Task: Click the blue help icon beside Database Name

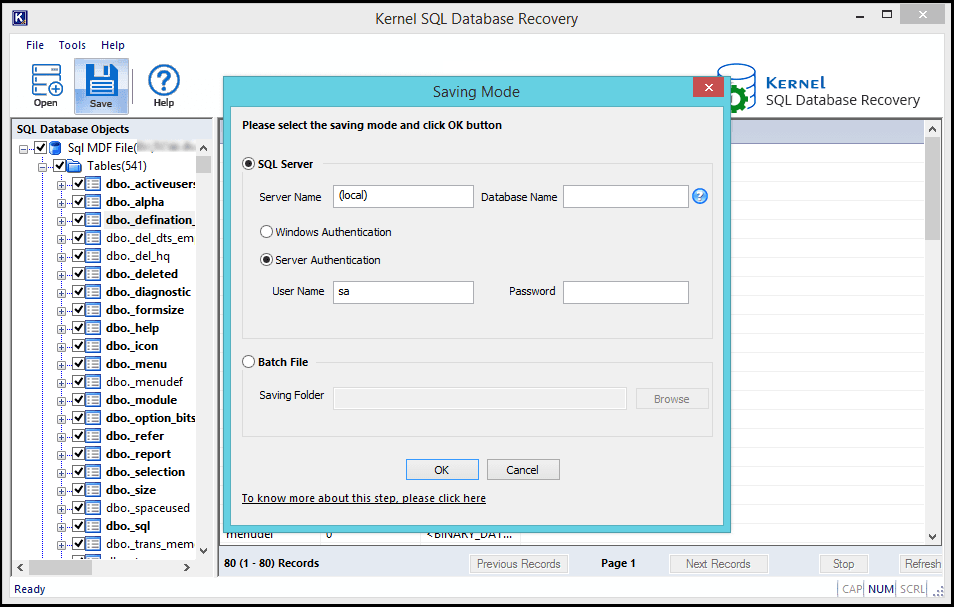Action: [x=700, y=196]
